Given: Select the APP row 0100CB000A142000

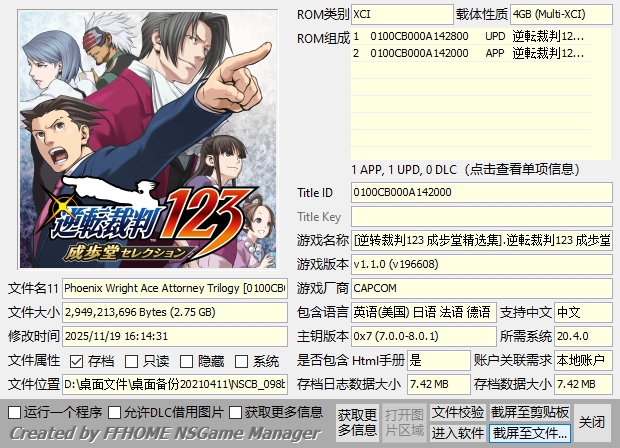Looking at the screenshot, I should [471, 53].
